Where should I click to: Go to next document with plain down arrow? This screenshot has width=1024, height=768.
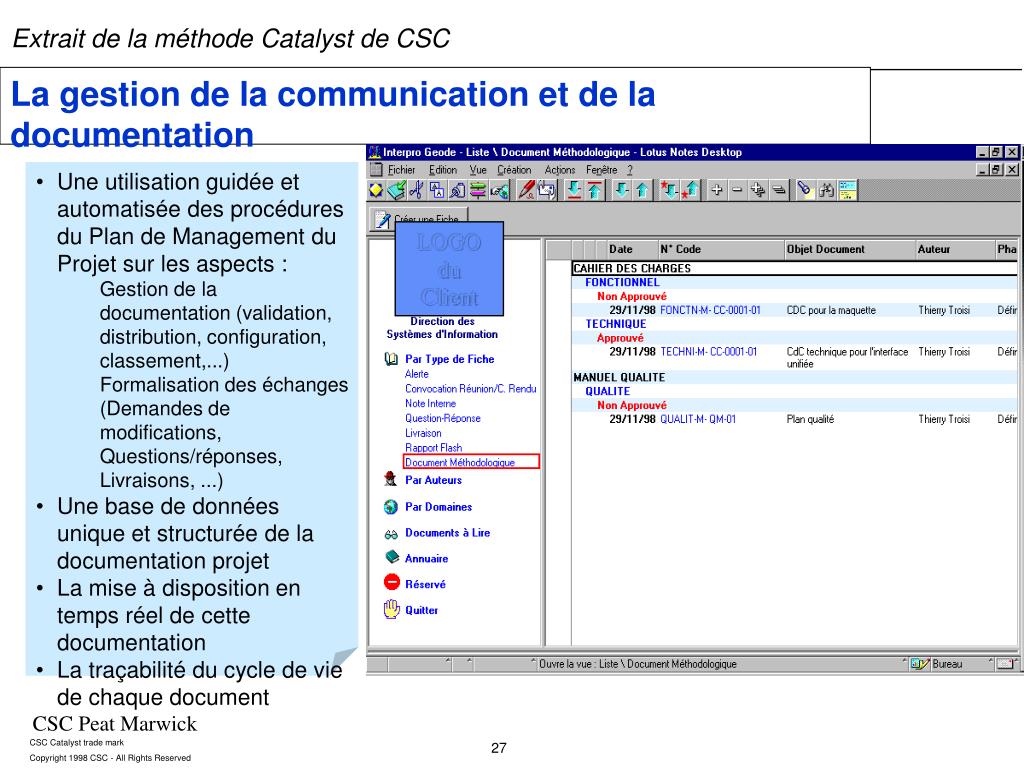(622, 190)
